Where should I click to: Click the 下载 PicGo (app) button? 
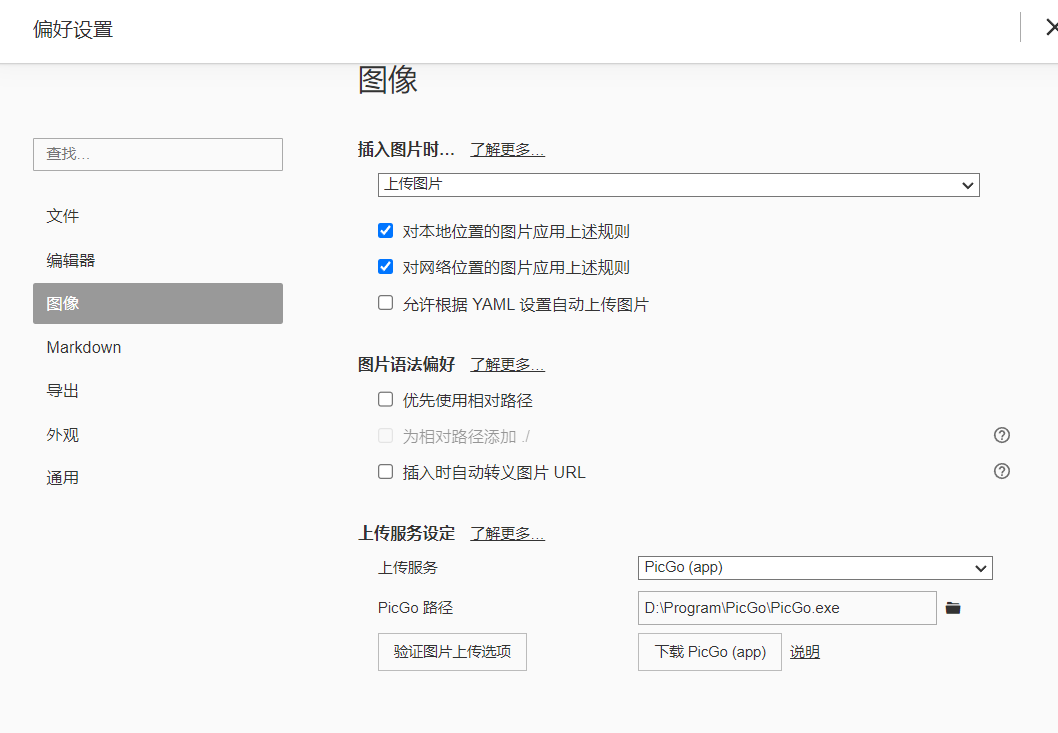[710, 652]
